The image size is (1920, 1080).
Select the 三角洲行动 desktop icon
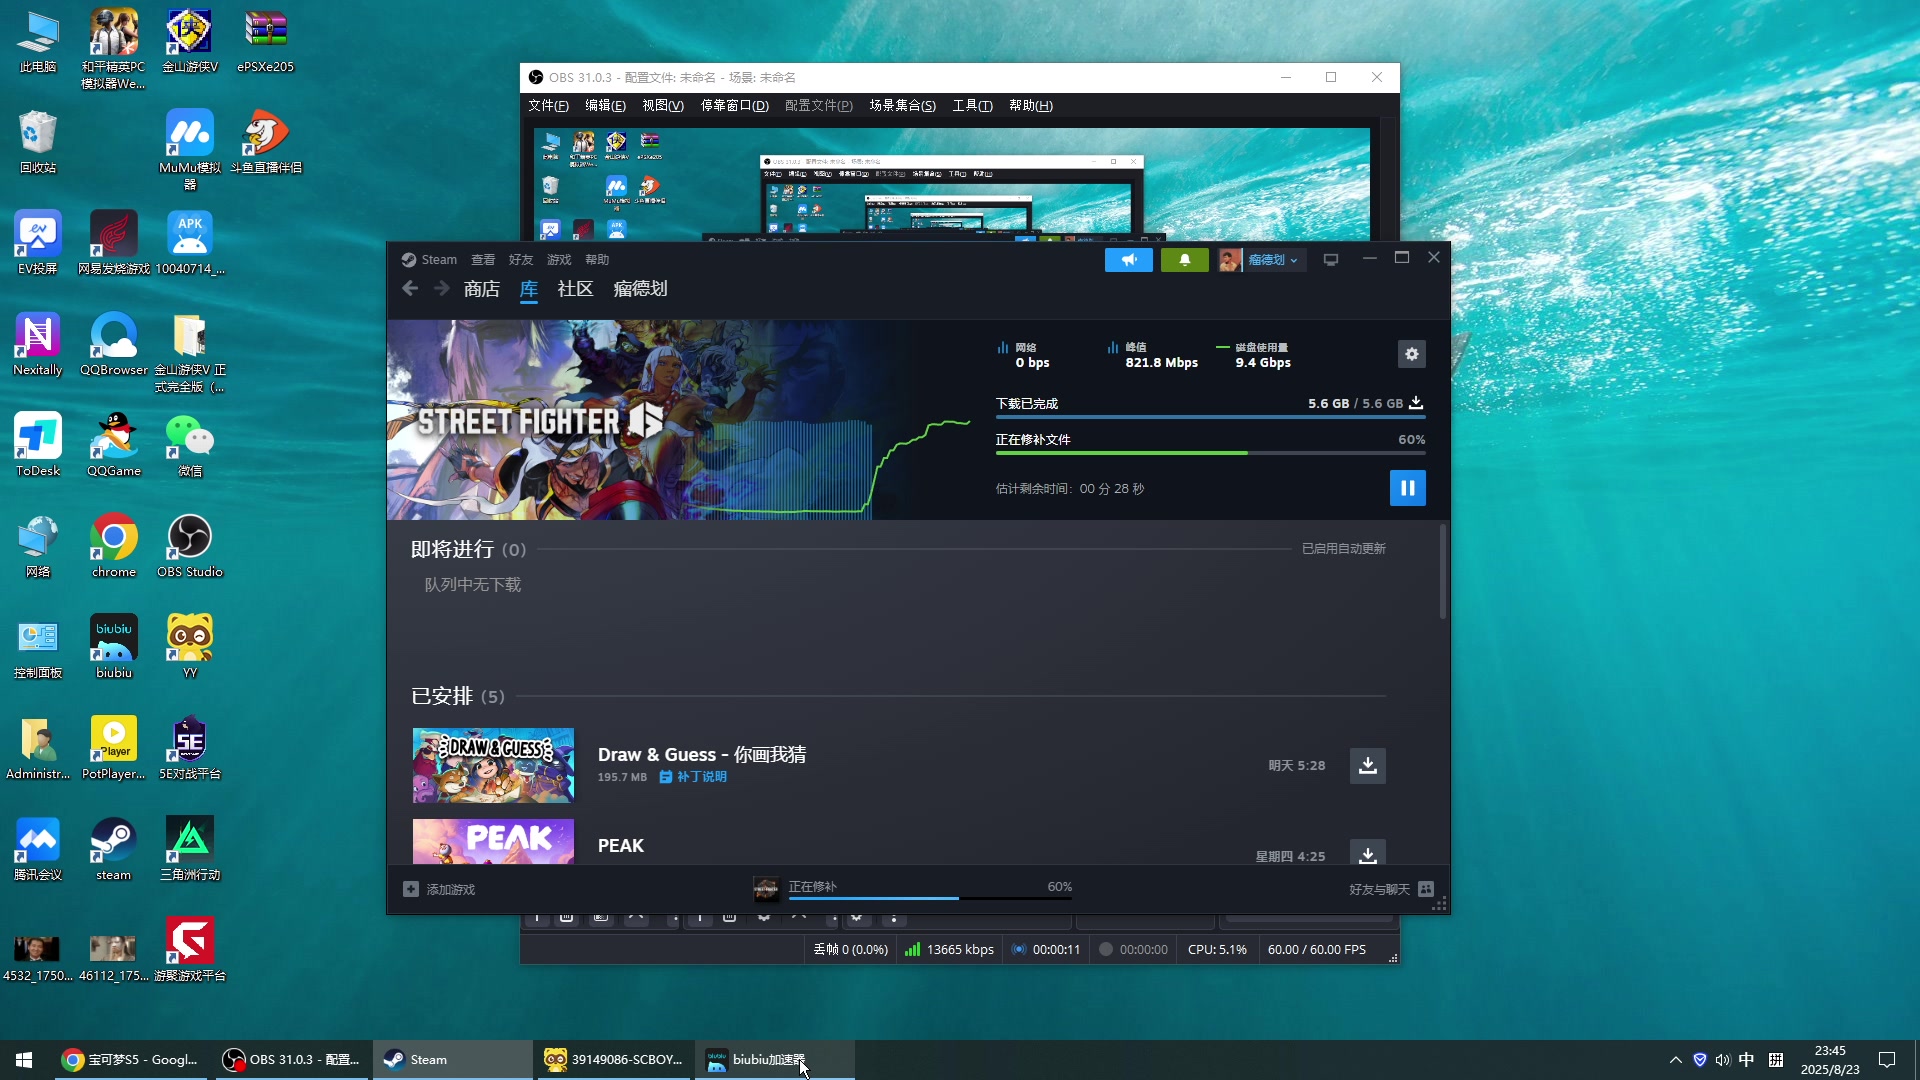(190, 849)
